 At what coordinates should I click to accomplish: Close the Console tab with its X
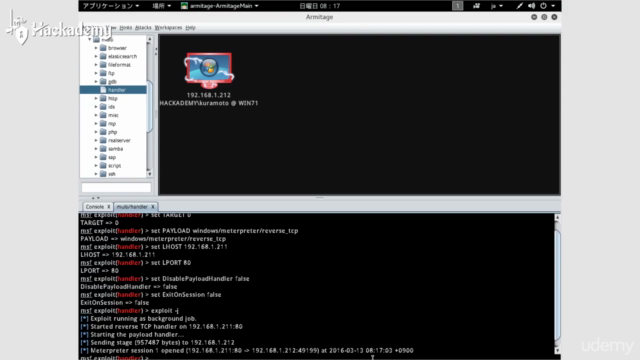(x=109, y=207)
